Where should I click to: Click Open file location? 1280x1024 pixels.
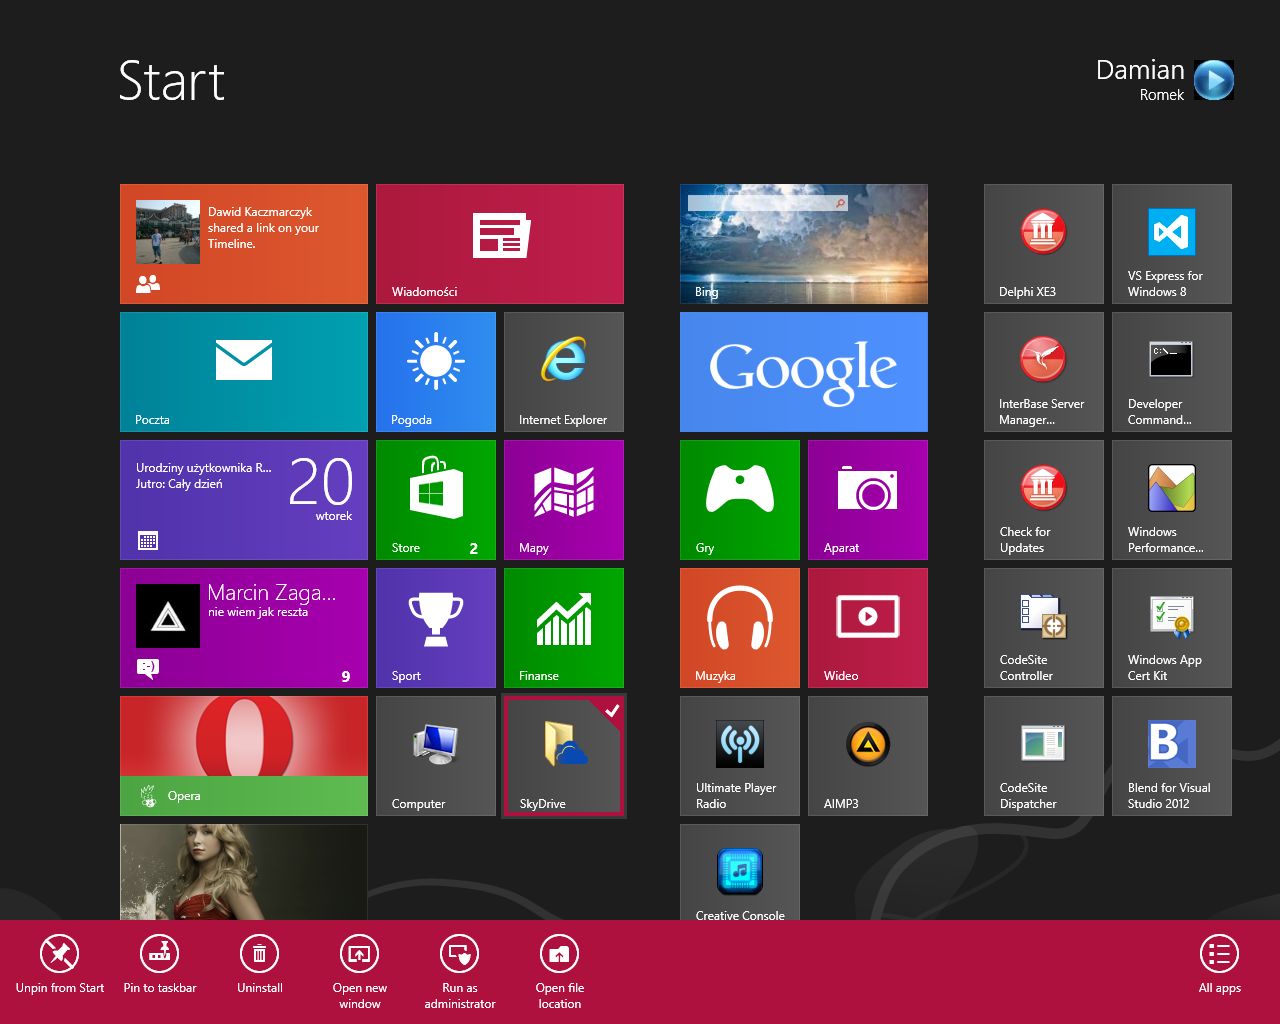[560, 972]
